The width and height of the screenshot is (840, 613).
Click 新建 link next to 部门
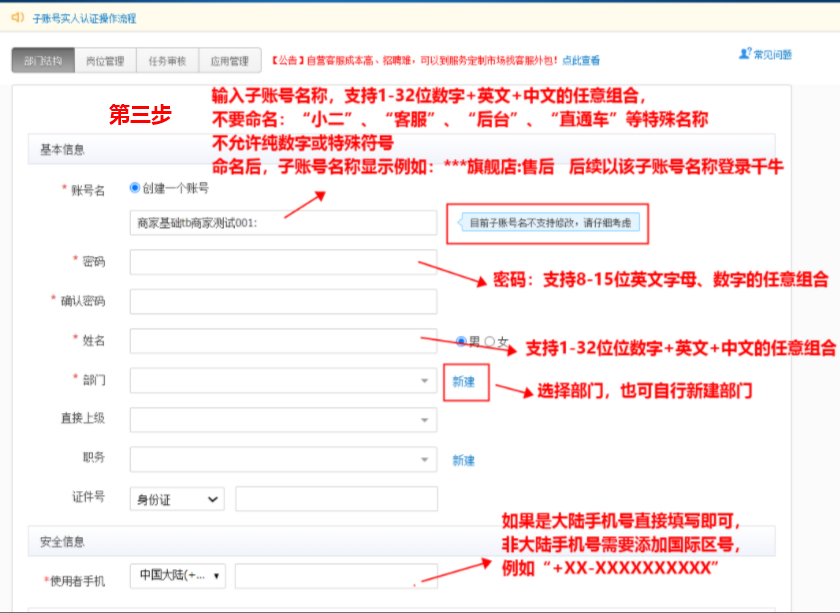tap(464, 381)
